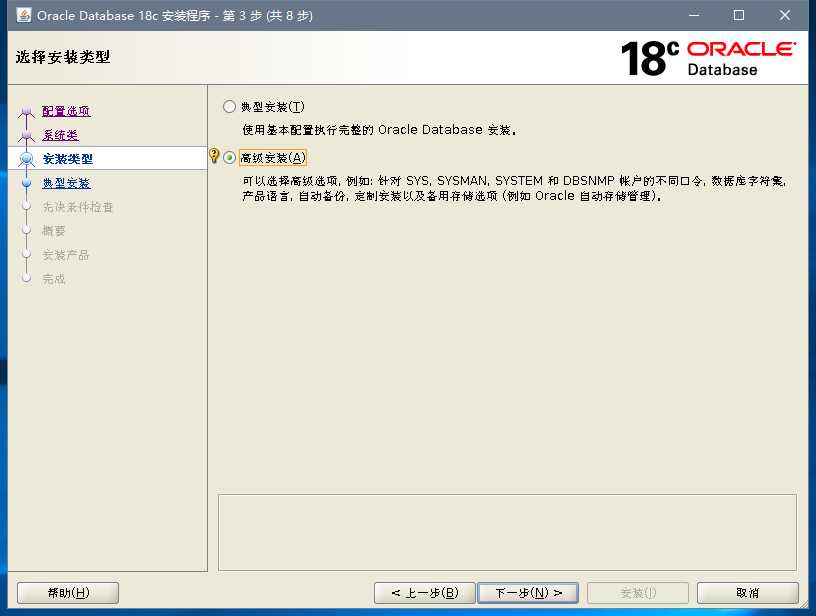Click the 概要 step label
The height and width of the screenshot is (616, 816).
pyautogui.click(x=54, y=231)
